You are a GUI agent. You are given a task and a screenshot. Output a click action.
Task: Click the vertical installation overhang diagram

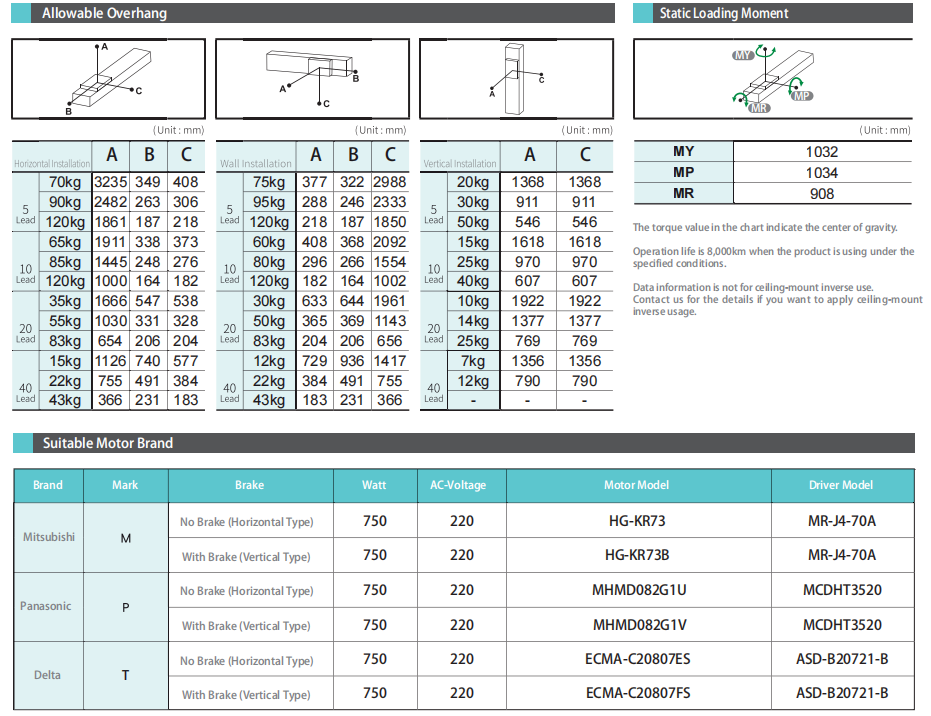pyautogui.click(x=516, y=79)
